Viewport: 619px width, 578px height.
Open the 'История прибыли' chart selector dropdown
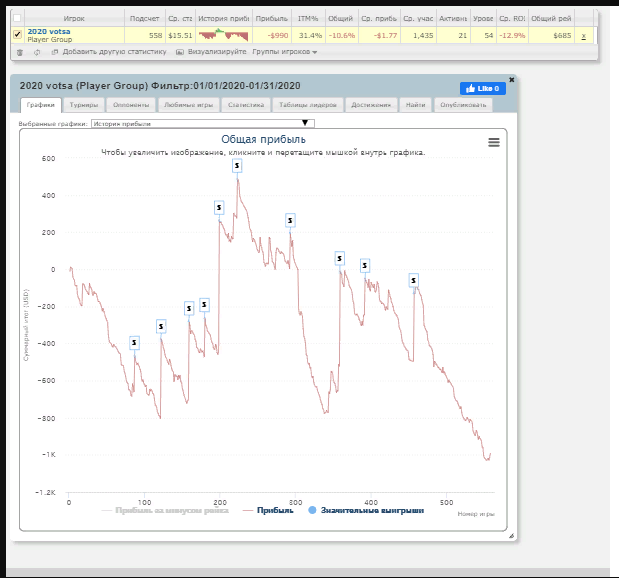click(x=203, y=124)
